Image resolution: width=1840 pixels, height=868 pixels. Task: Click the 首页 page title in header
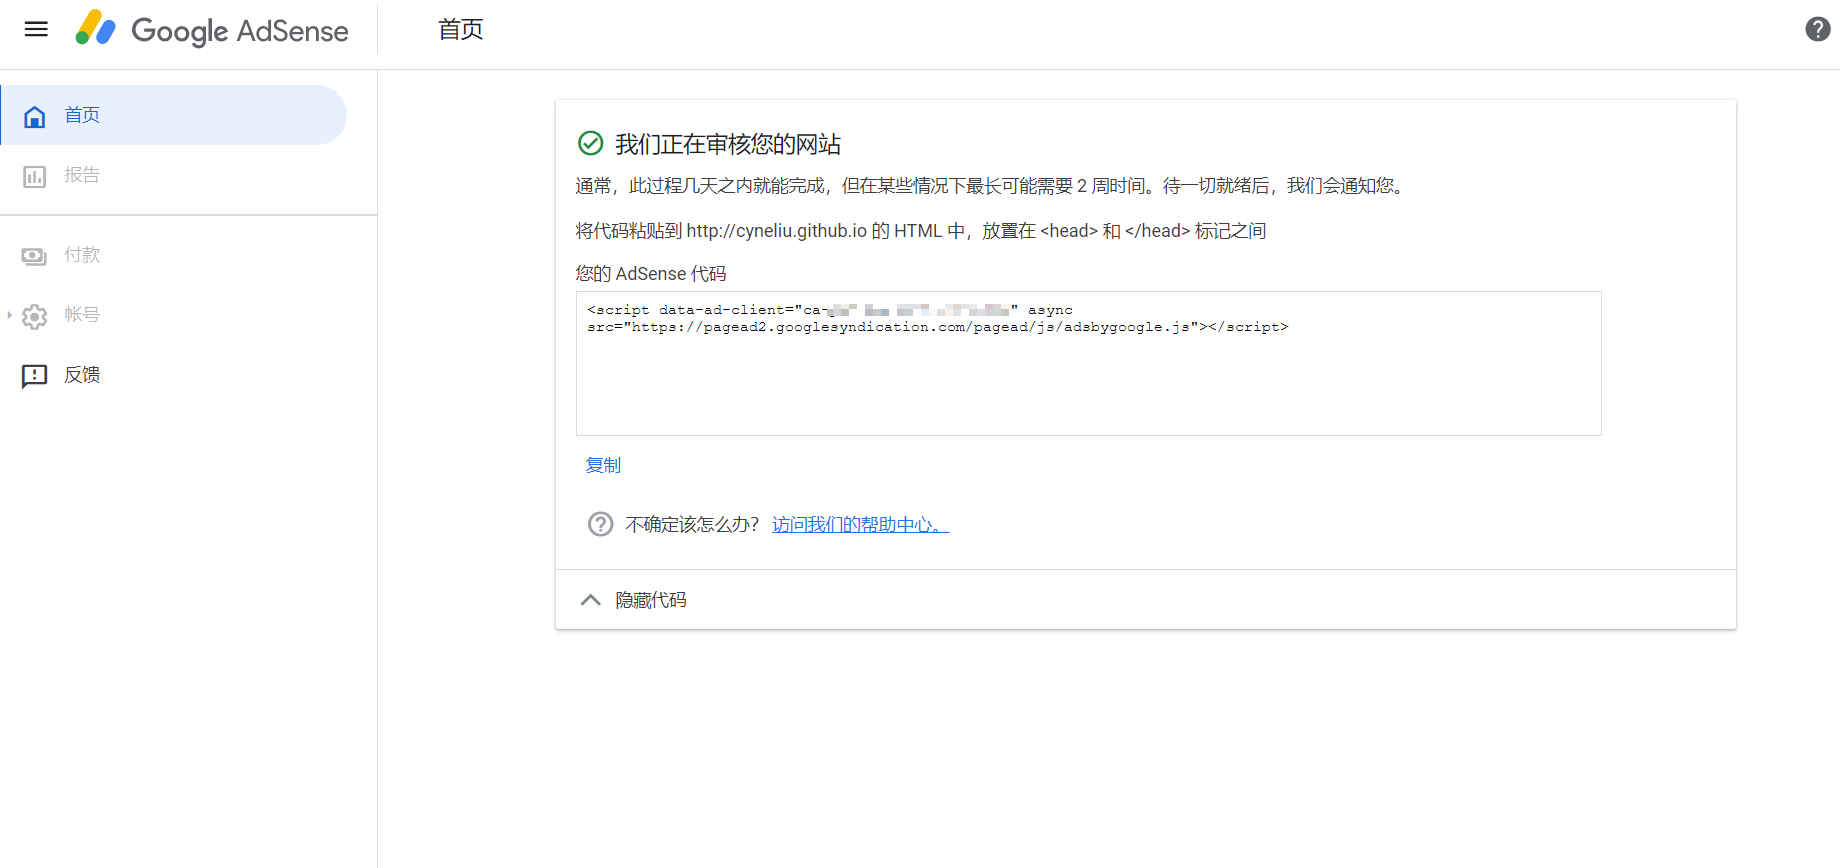pos(461,30)
